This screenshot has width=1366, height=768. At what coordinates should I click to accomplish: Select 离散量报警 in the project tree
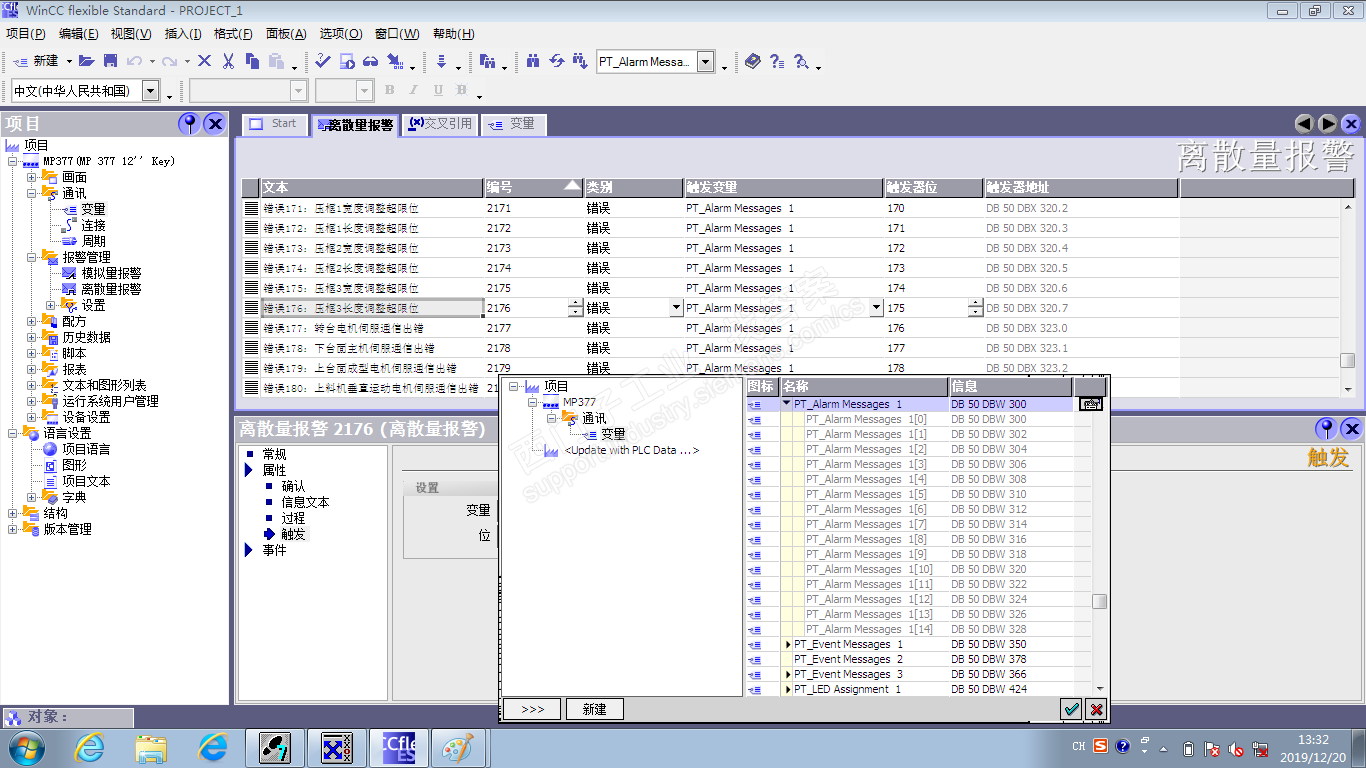click(111, 289)
